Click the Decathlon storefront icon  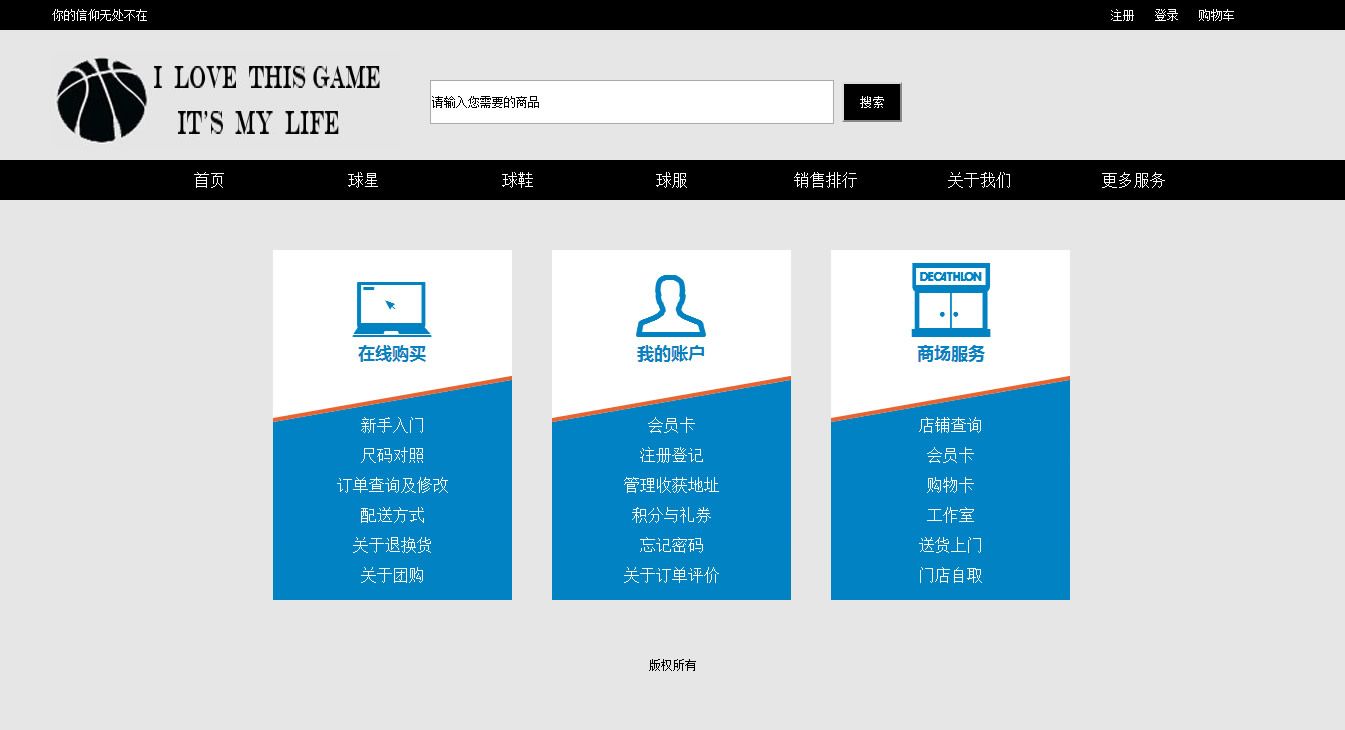coord(950,300)
